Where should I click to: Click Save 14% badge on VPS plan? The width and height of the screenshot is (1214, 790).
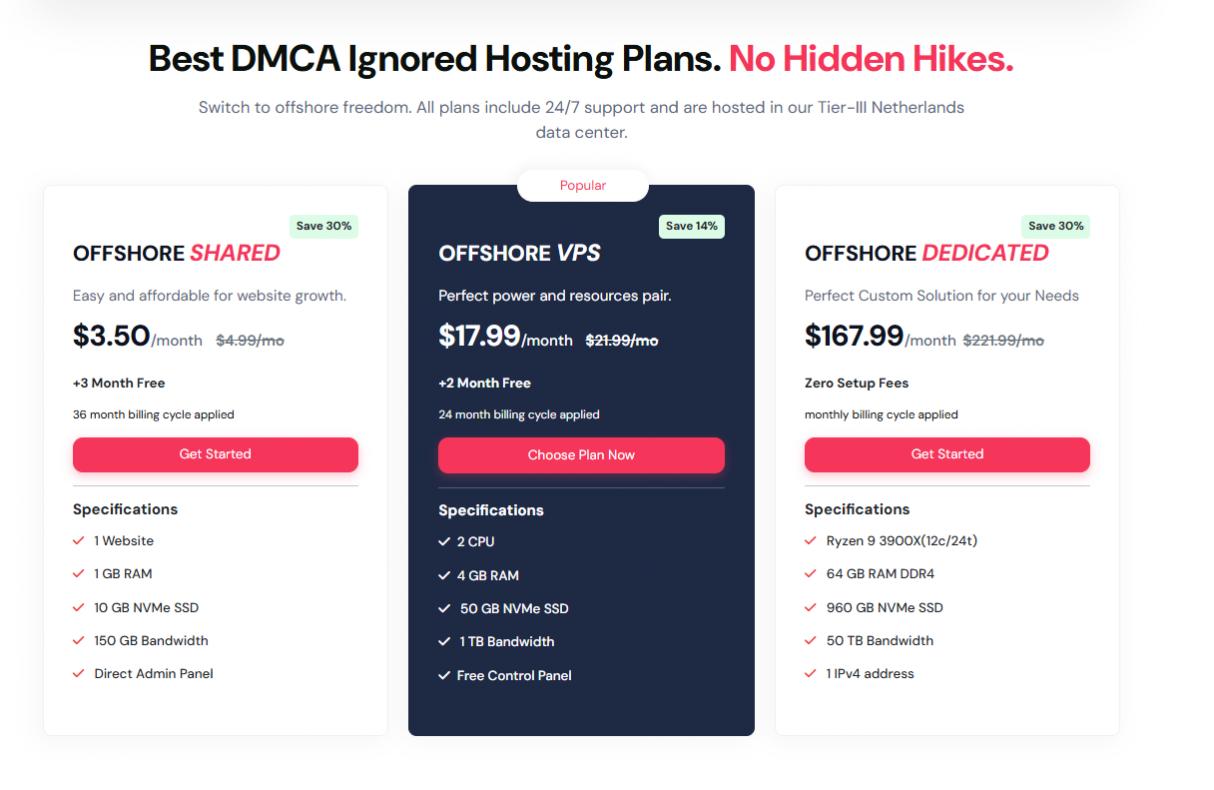[692, 226]
